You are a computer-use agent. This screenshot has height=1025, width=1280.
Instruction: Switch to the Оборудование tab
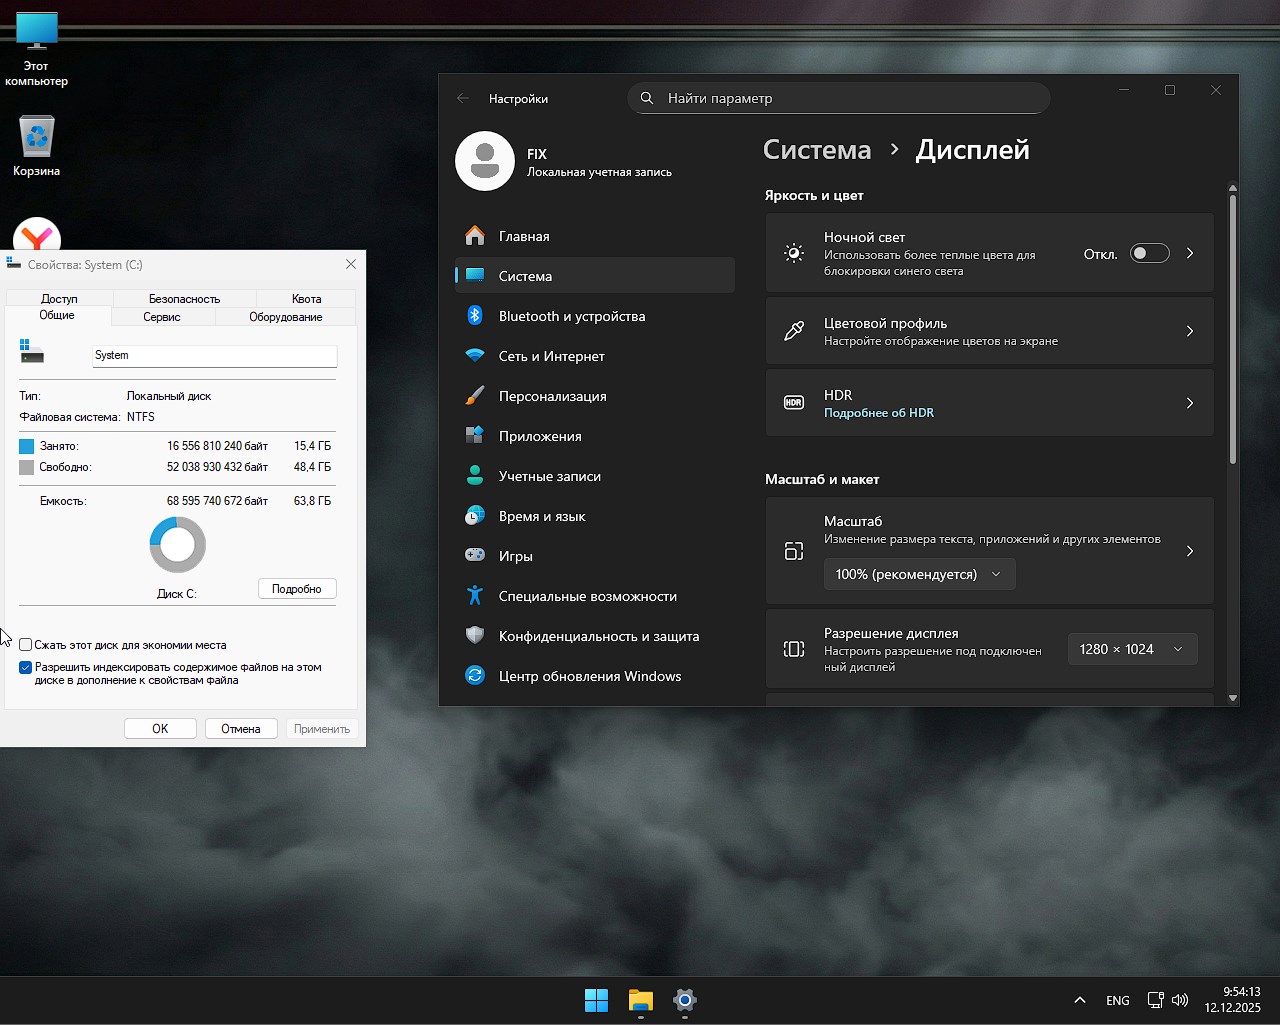[285, 317]
